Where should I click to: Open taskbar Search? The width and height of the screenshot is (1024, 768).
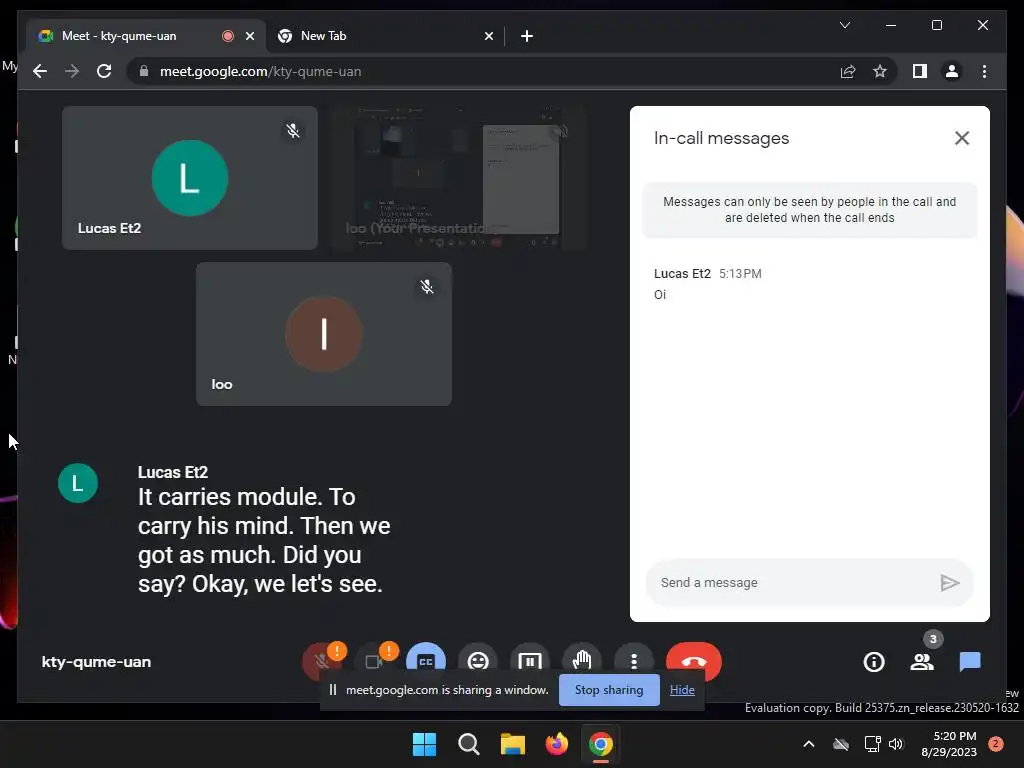coord(468,744)
